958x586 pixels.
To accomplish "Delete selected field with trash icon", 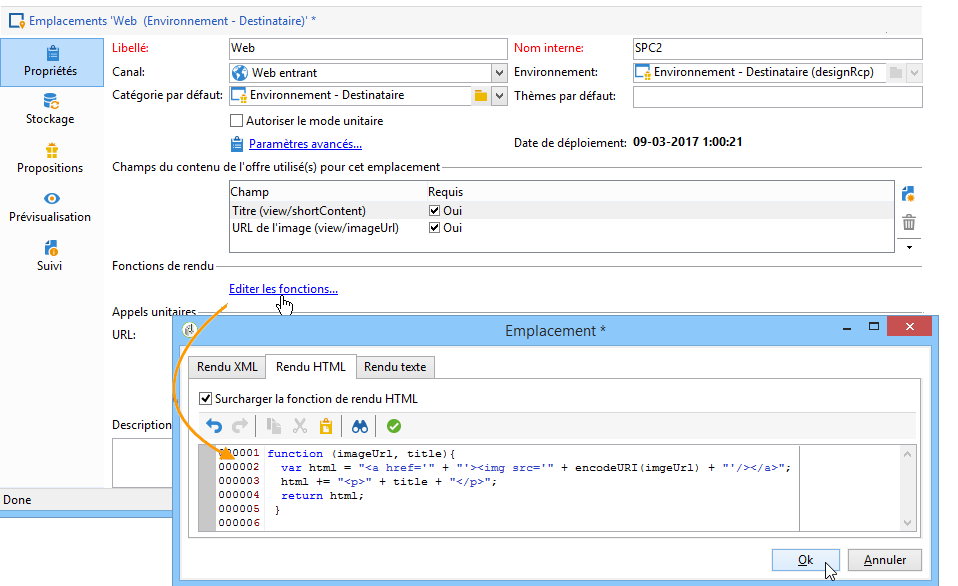I will click(908, 222).
